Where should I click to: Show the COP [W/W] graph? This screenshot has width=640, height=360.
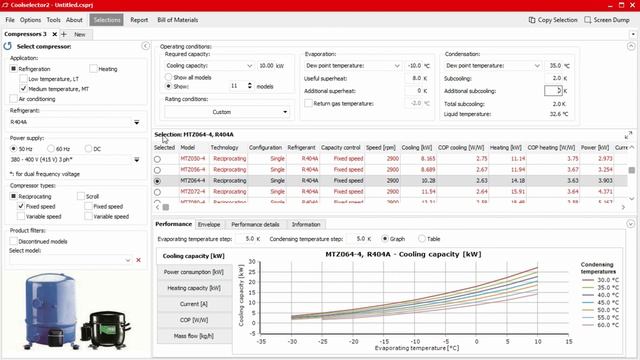(x=194, y=320)
